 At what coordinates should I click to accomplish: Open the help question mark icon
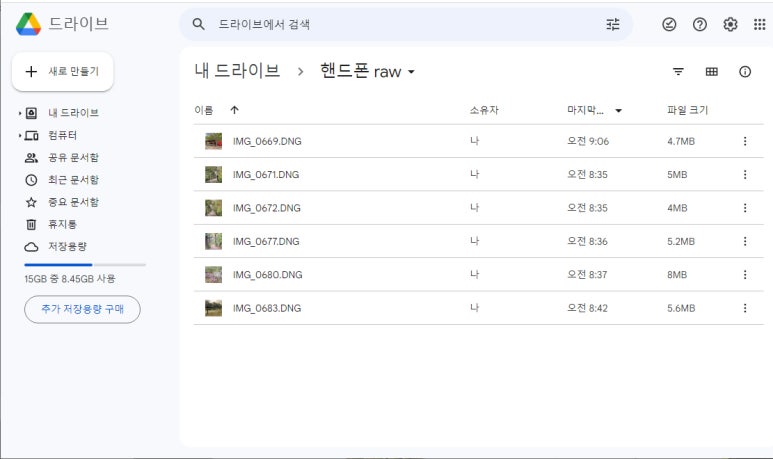700,24
